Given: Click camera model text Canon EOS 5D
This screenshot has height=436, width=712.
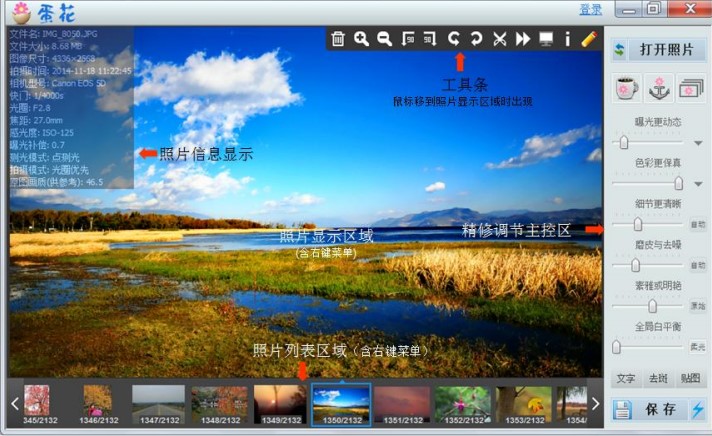Looking at the screenshot, I should click(x=79, y=83).
